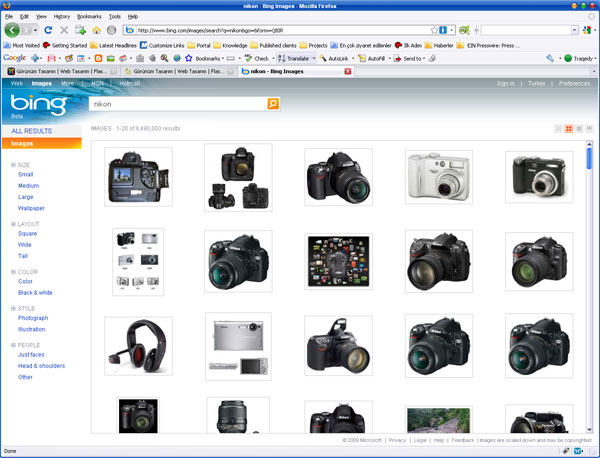Image resolution: width=600 pixels, height=458 pixels.
Task: Filter images by Wallpaper size
Action: click(x=31, y=208)
